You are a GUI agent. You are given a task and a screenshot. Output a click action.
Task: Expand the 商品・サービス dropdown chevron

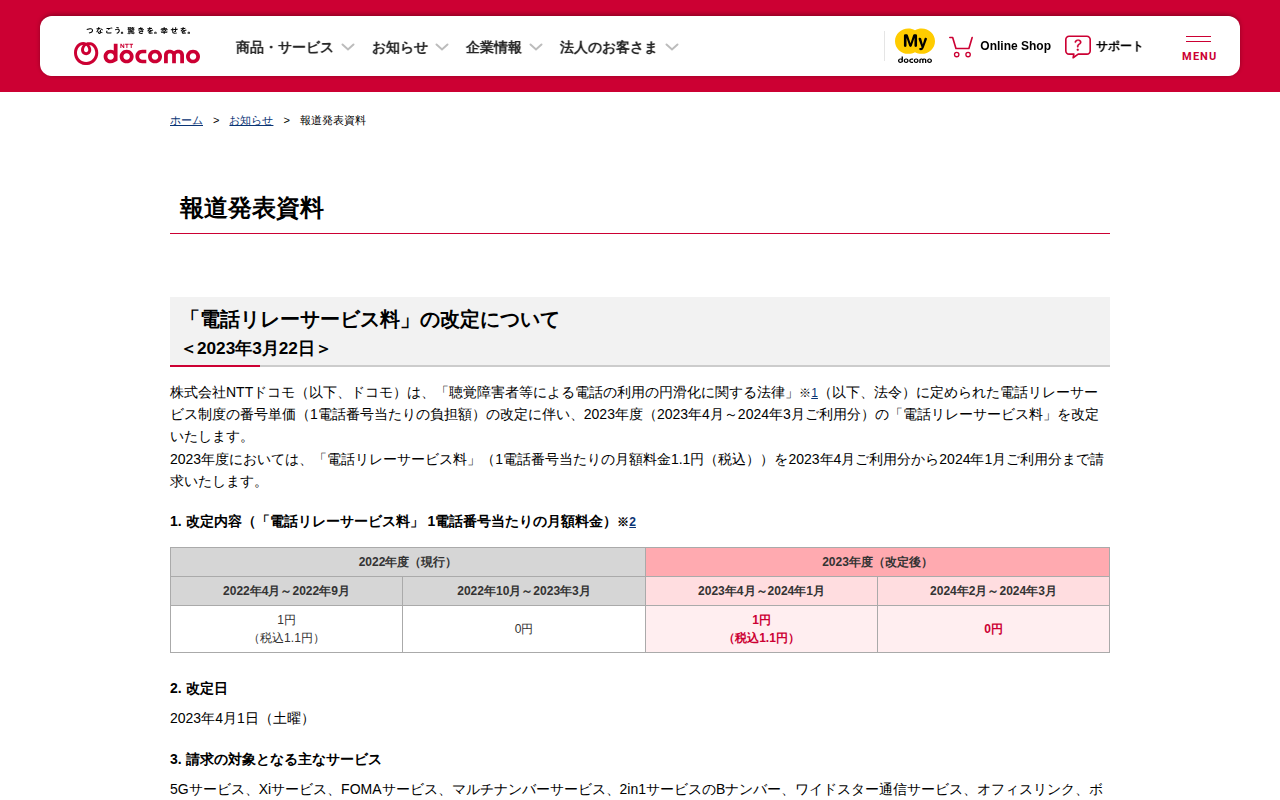pos(348,47)
